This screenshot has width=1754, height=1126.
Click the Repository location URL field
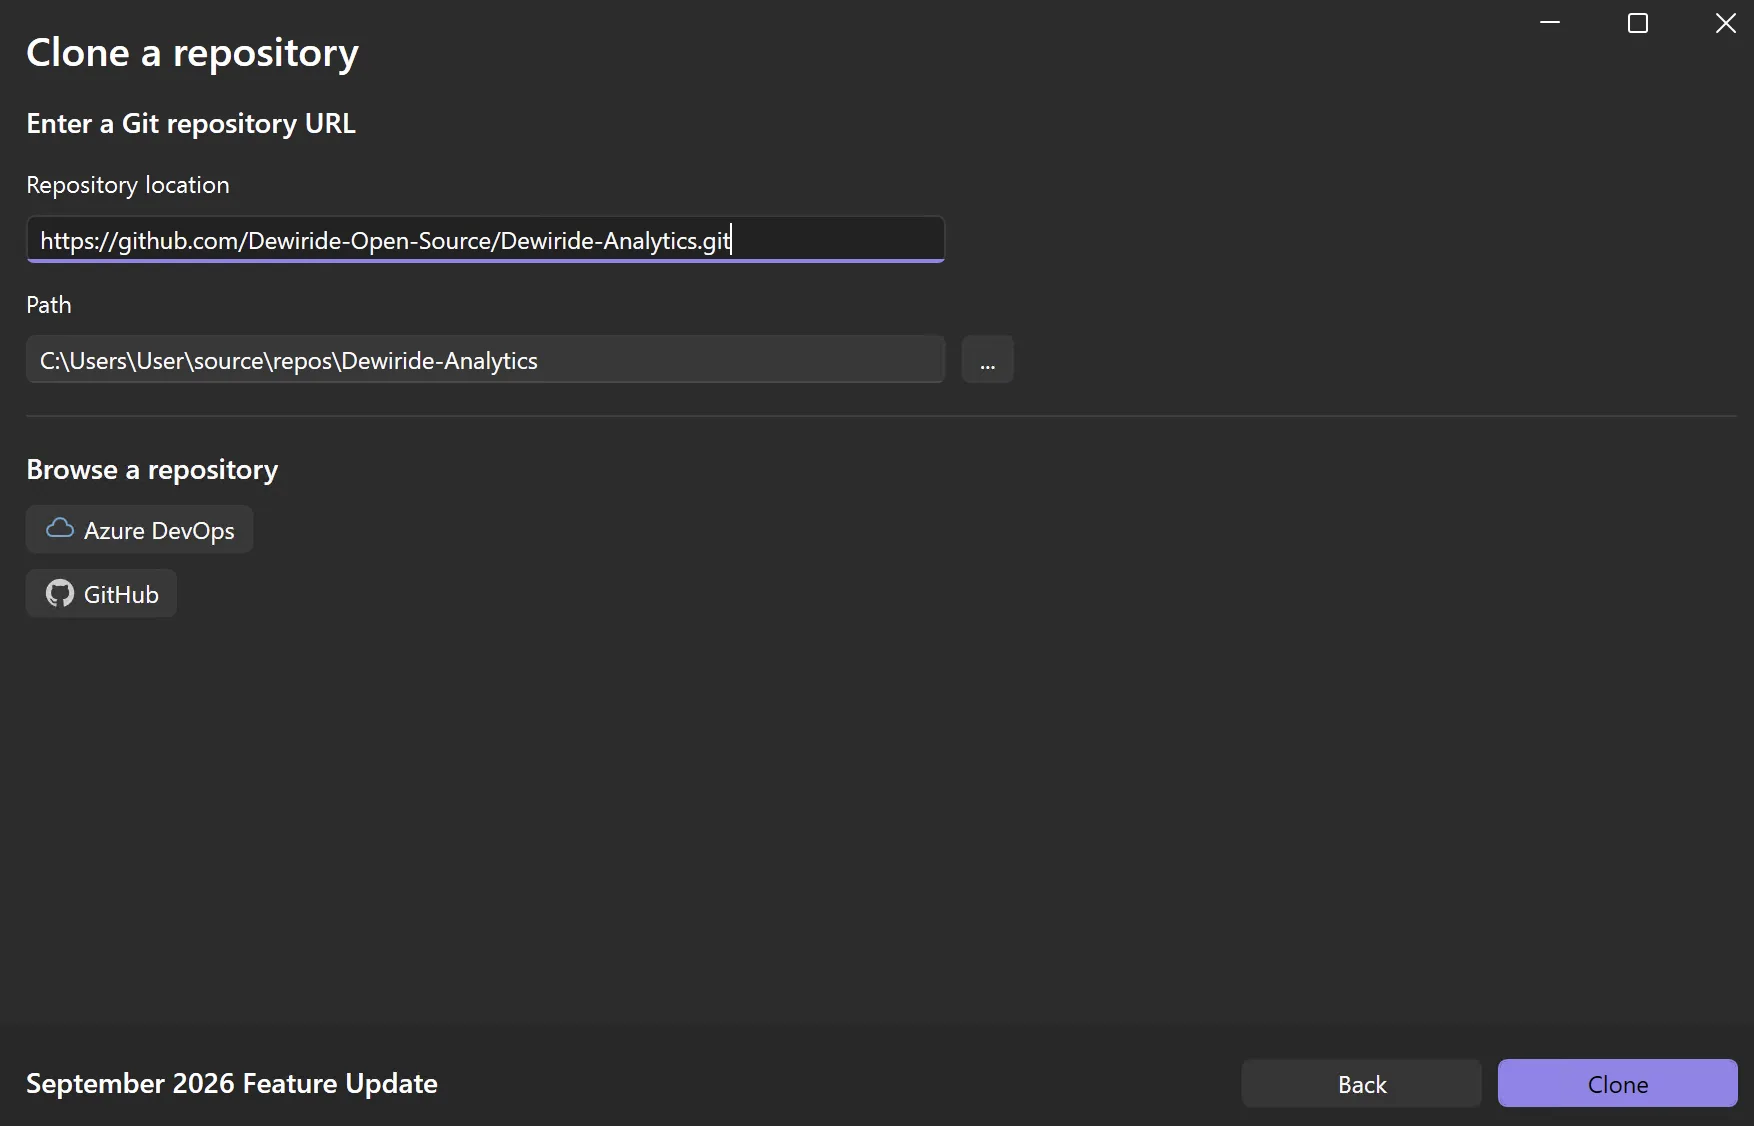(485, 240)
